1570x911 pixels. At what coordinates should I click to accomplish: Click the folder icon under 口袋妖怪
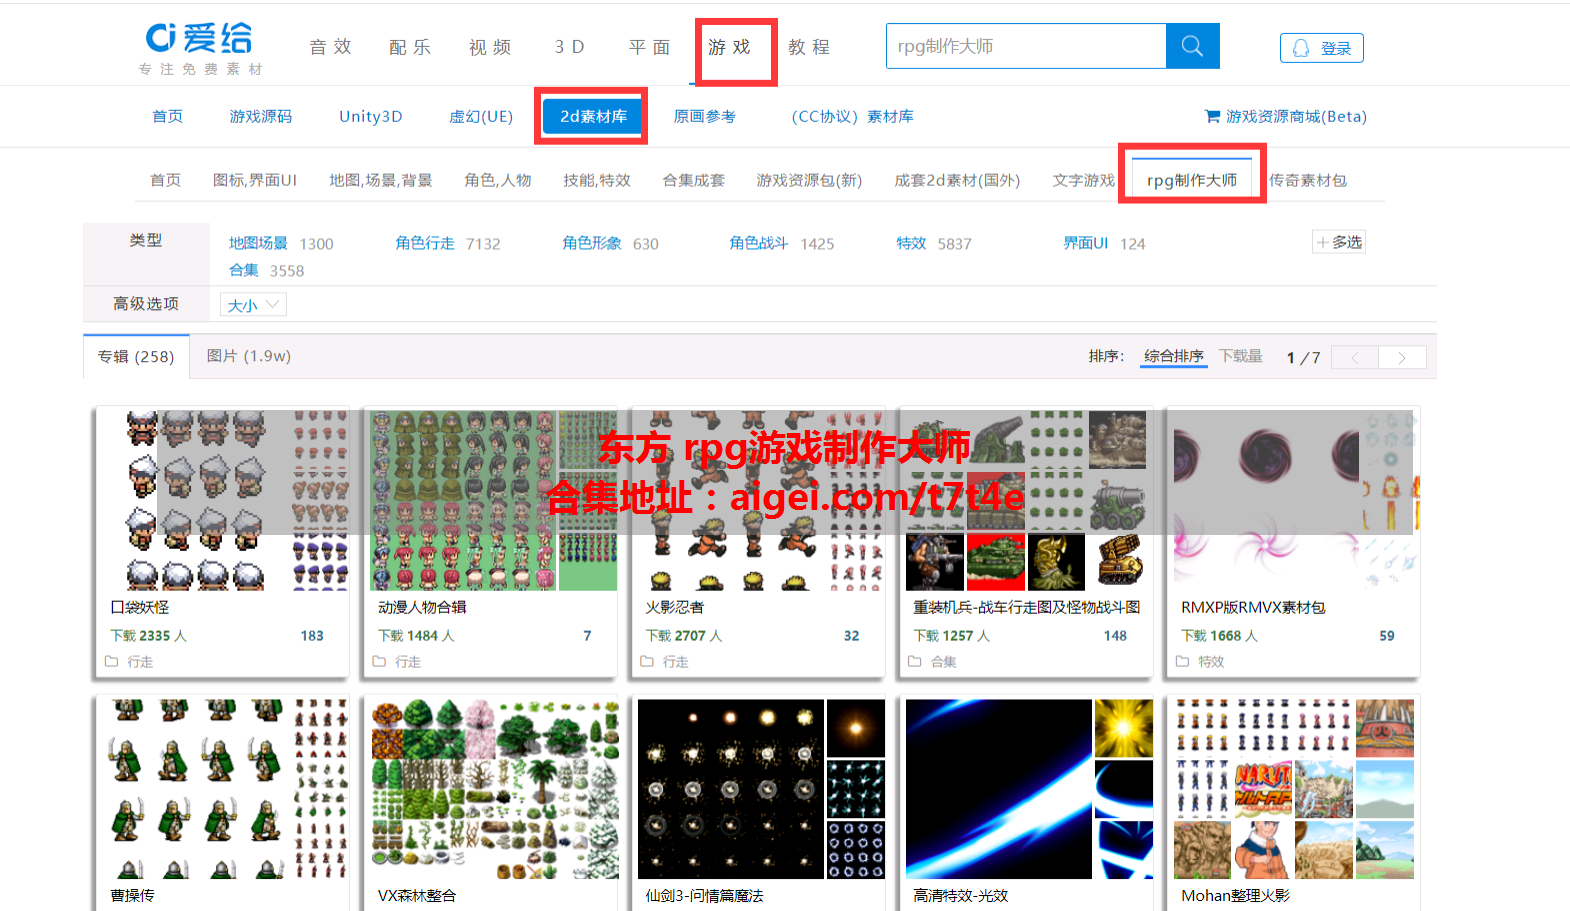pyautogui.click(x=112, y=661)
